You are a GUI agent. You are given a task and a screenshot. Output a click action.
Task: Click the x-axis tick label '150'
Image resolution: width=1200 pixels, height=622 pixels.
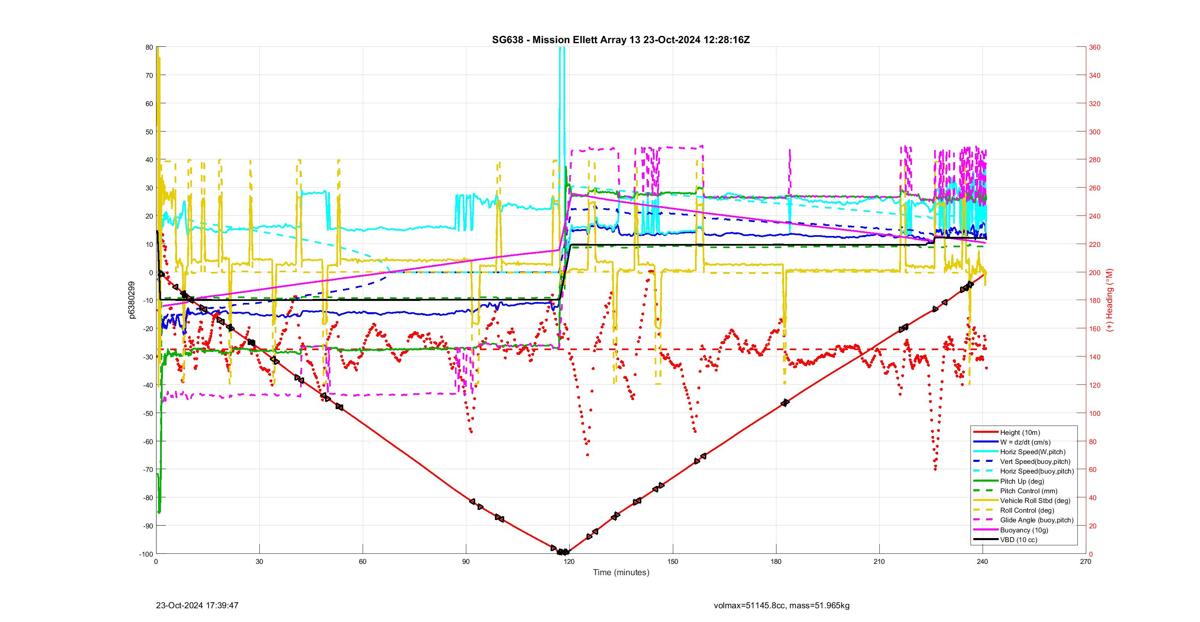[x=673, y=562]
